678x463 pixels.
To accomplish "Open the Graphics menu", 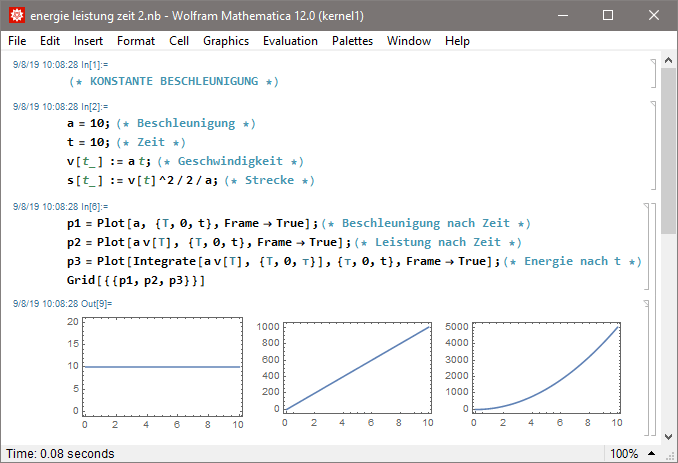I will [x=225, y=41].
